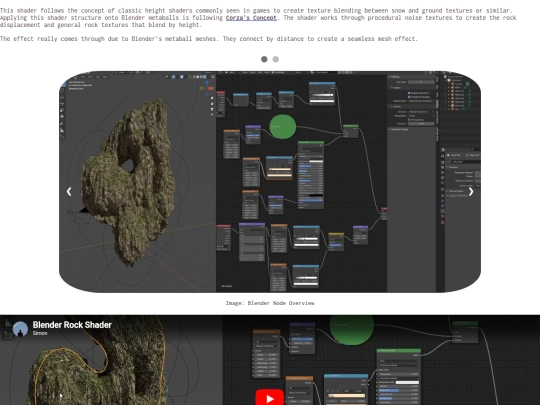Click the 'Image: Blender Node Overview' caption
Screen dimensions: 540x405
(x=270, y=303)
